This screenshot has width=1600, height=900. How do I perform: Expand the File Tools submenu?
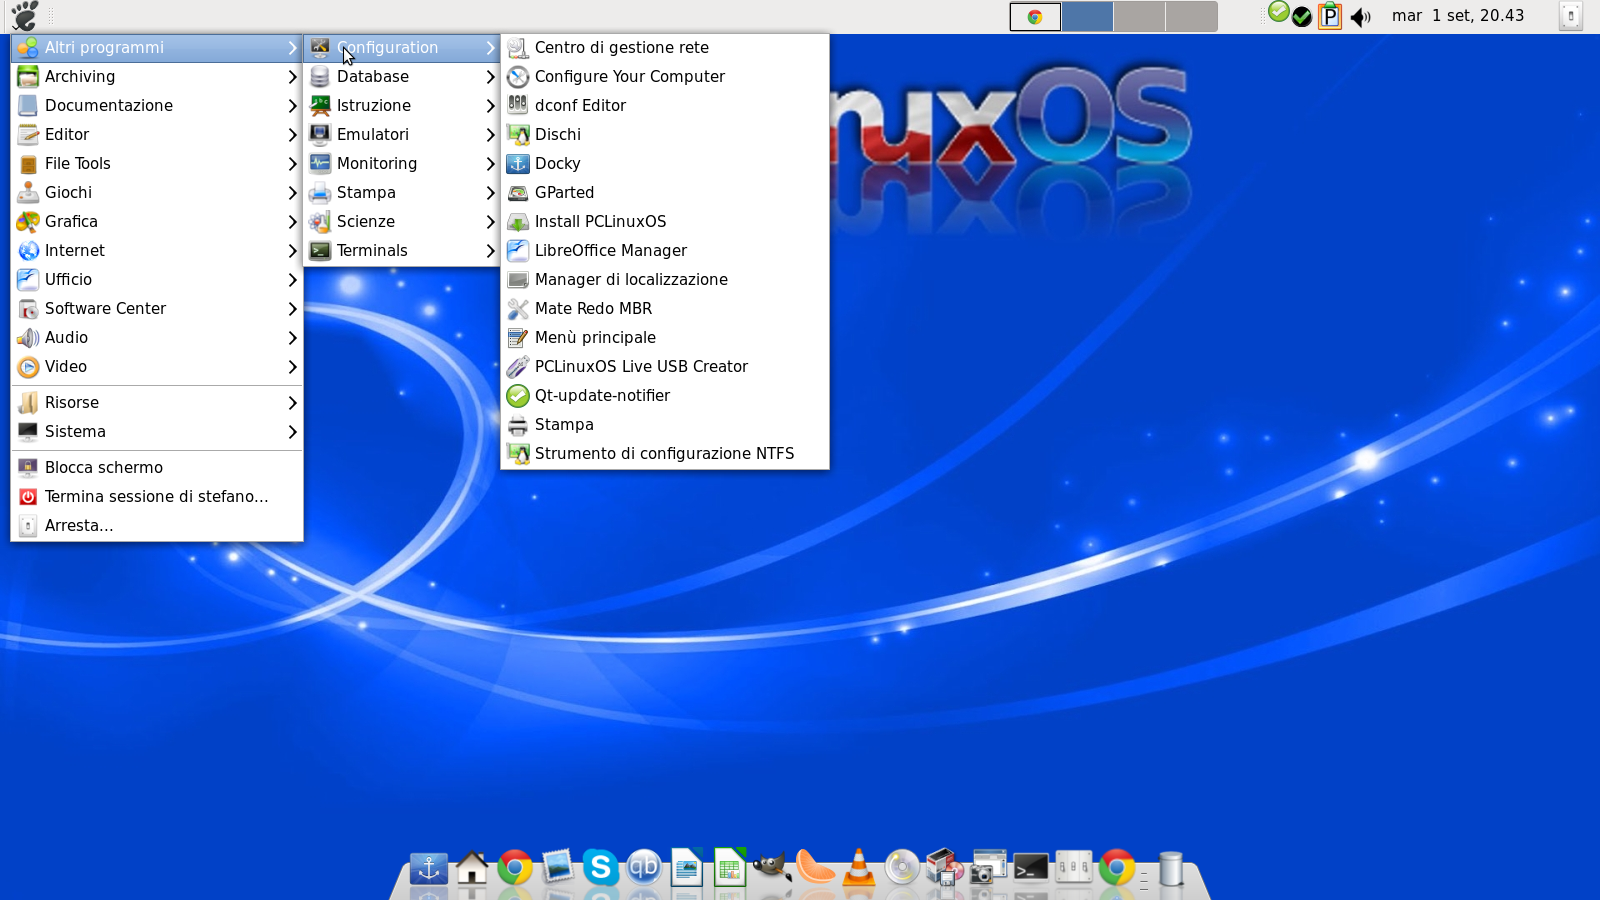(157, 164)
